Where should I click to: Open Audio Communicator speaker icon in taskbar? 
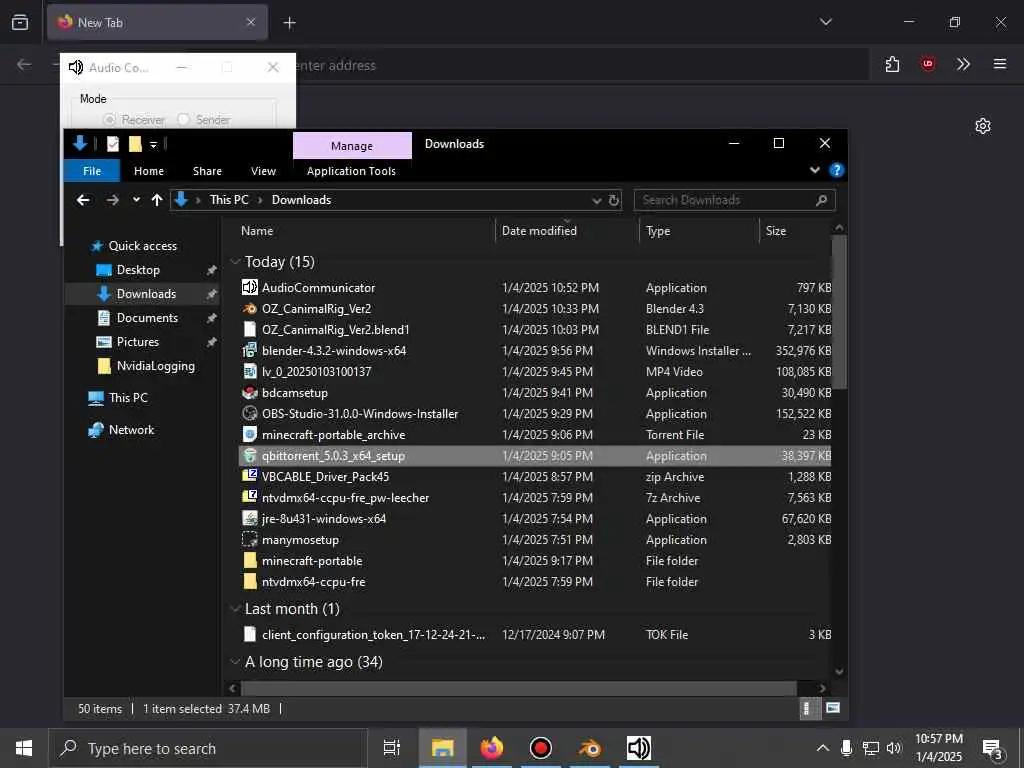[638, 748]
